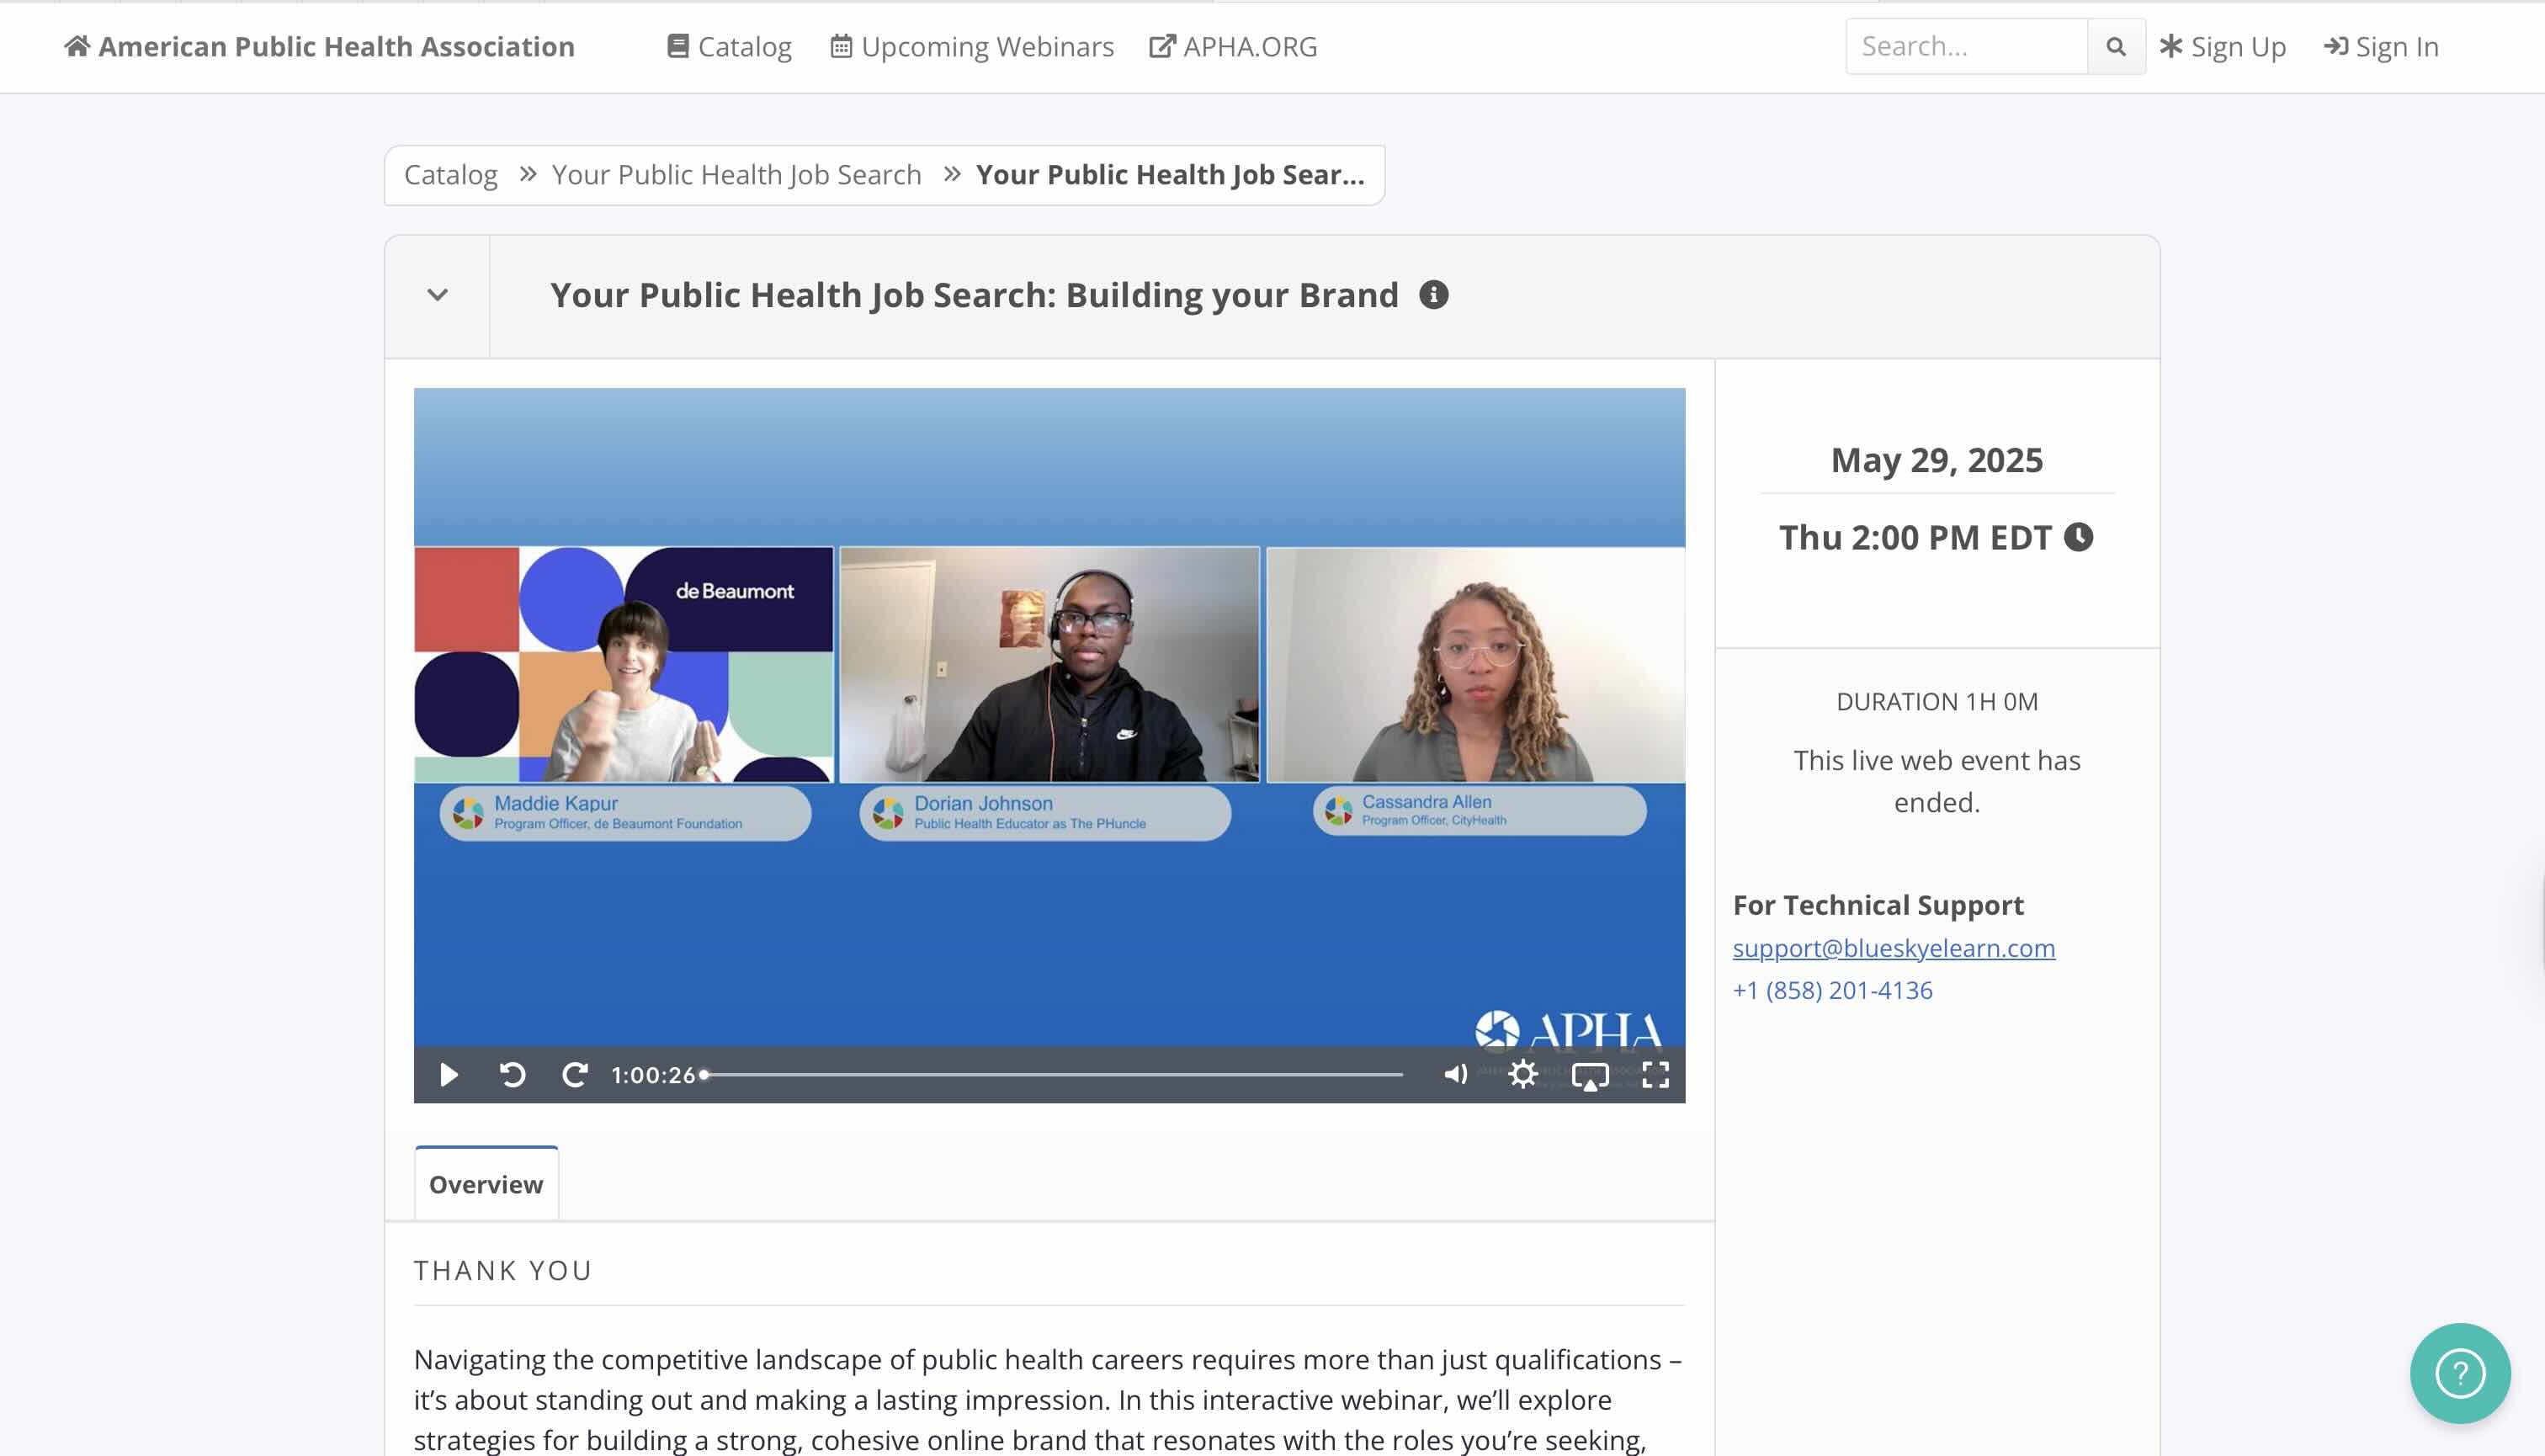This screenshot has height=1456, width=2545.
Task: Open the Catalog menu item
Action: (730, 46)
